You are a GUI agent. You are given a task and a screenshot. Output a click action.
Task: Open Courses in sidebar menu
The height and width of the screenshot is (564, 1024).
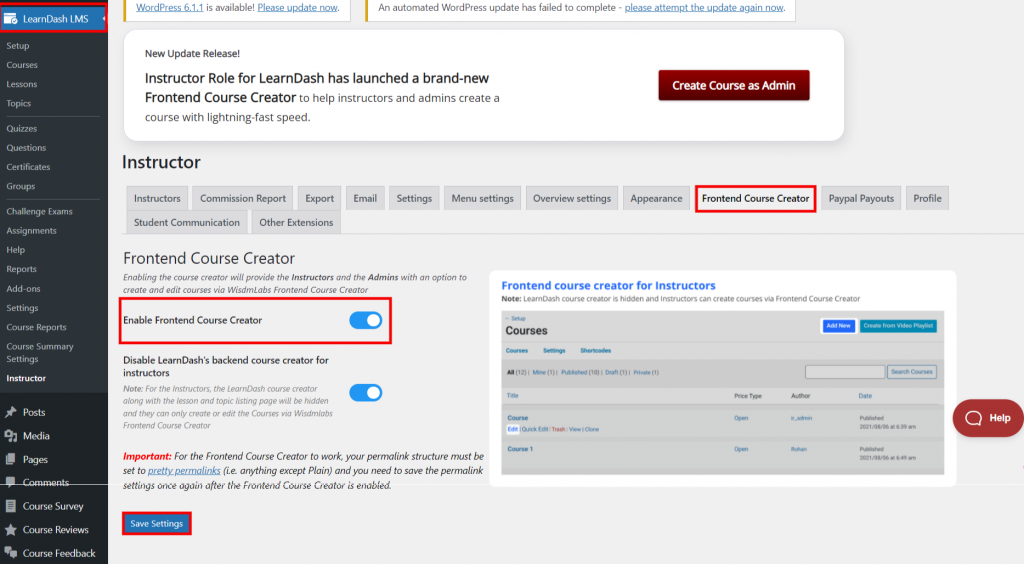(x=22, y=65)
